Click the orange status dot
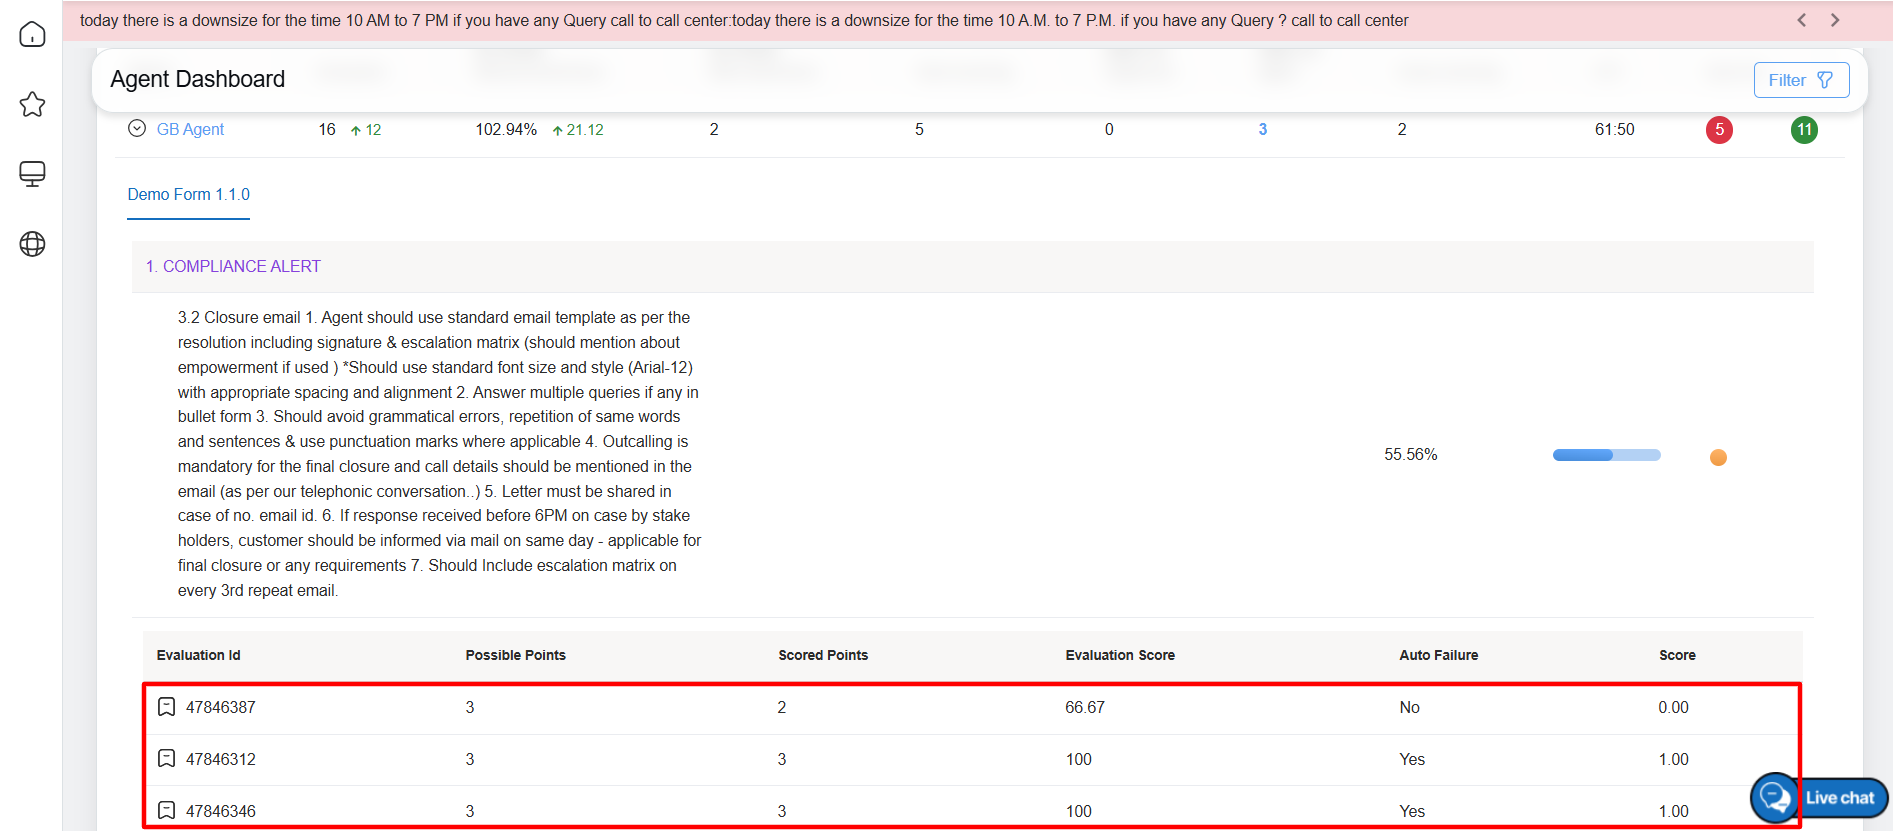This screenshot has height=831, width=1893. (1718, 457)
